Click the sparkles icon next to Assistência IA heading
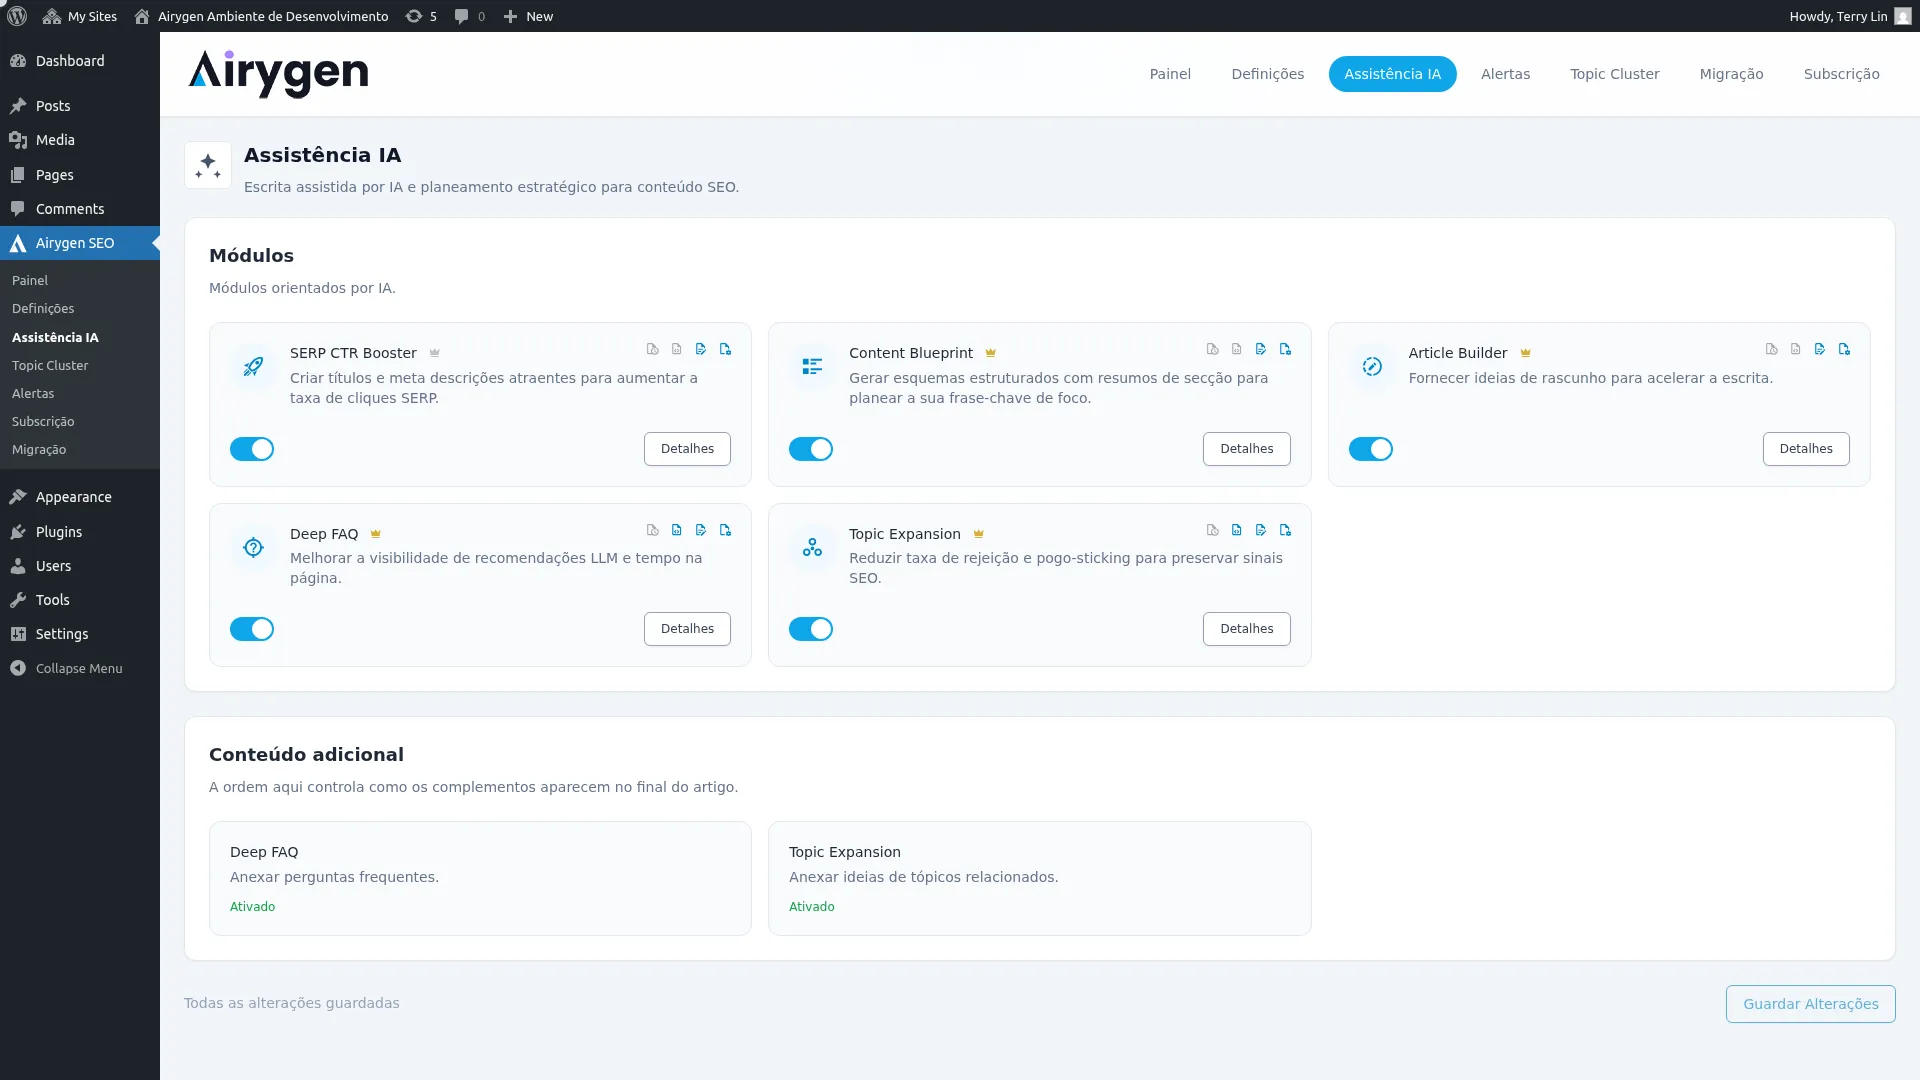The image size is (1920, 1080). pos(208,165)
